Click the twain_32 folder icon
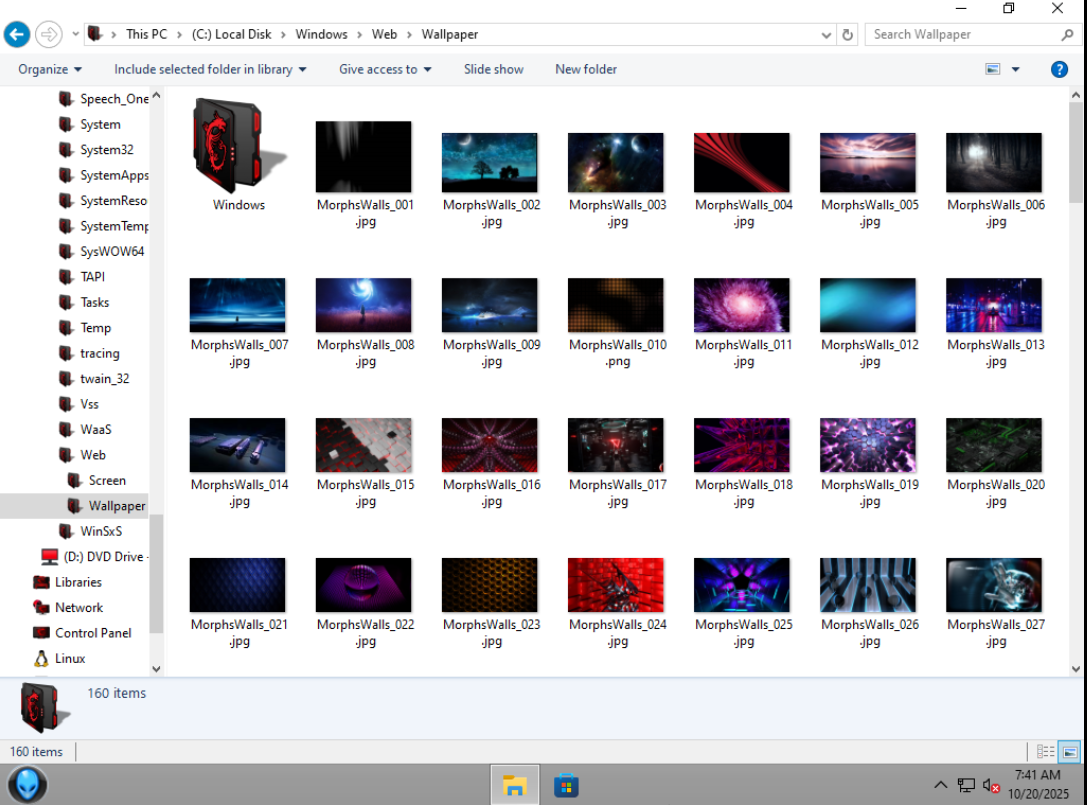1087x805 pixels. tap(66, 379)
